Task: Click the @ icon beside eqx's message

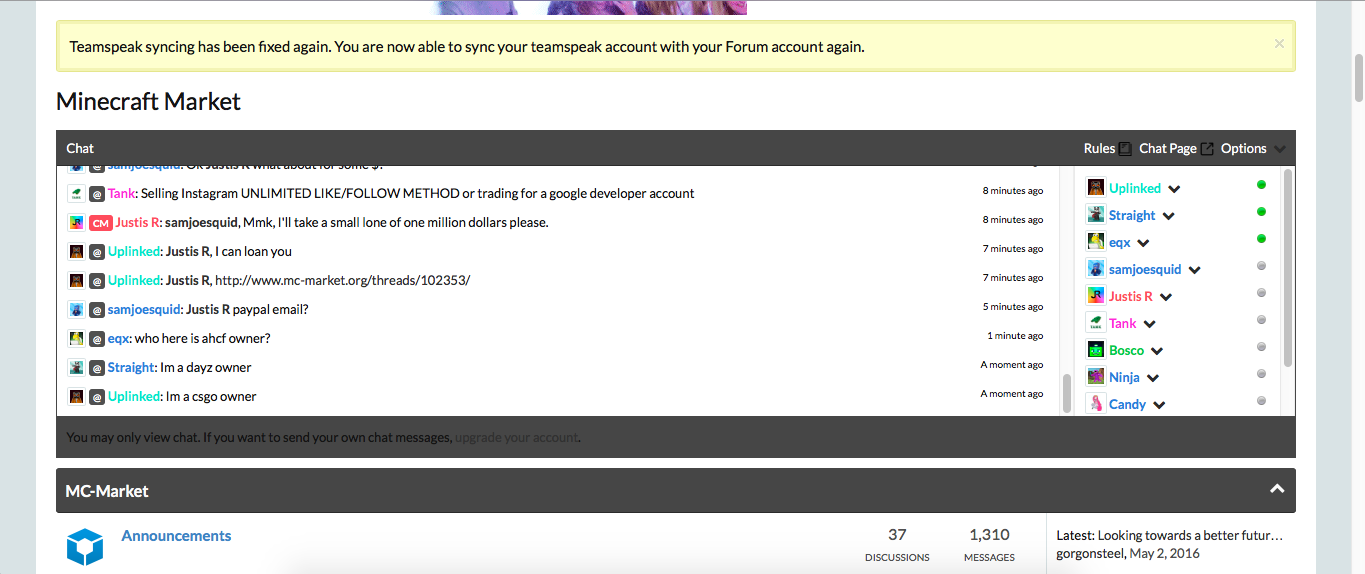Action: pyautogui.click(x=97, y=338)
